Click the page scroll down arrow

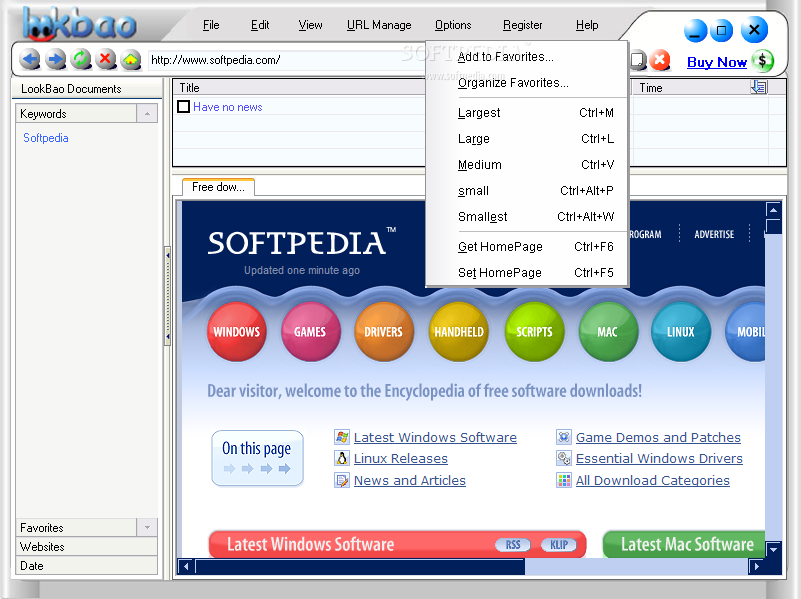(773, 549)
